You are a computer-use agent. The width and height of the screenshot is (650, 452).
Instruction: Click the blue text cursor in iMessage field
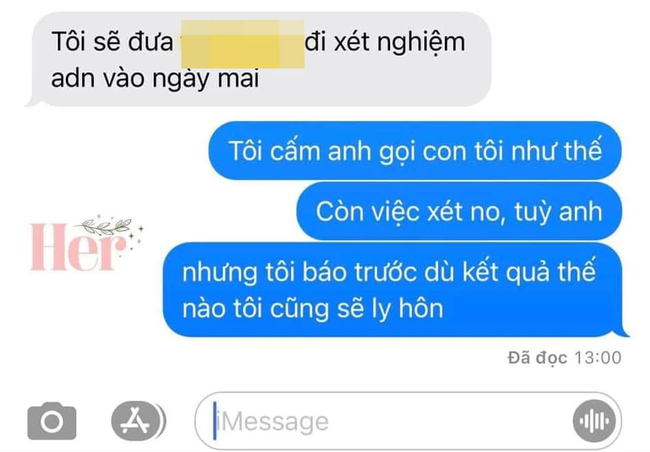point(214,420)
